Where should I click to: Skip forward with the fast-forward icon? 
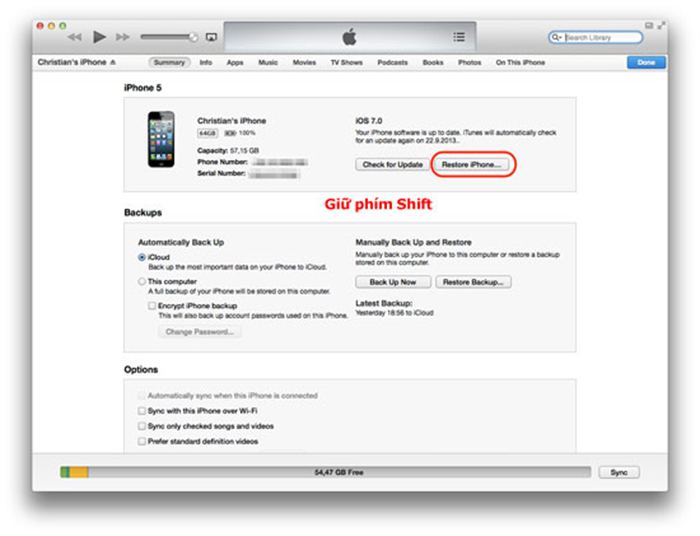(123, 37)
